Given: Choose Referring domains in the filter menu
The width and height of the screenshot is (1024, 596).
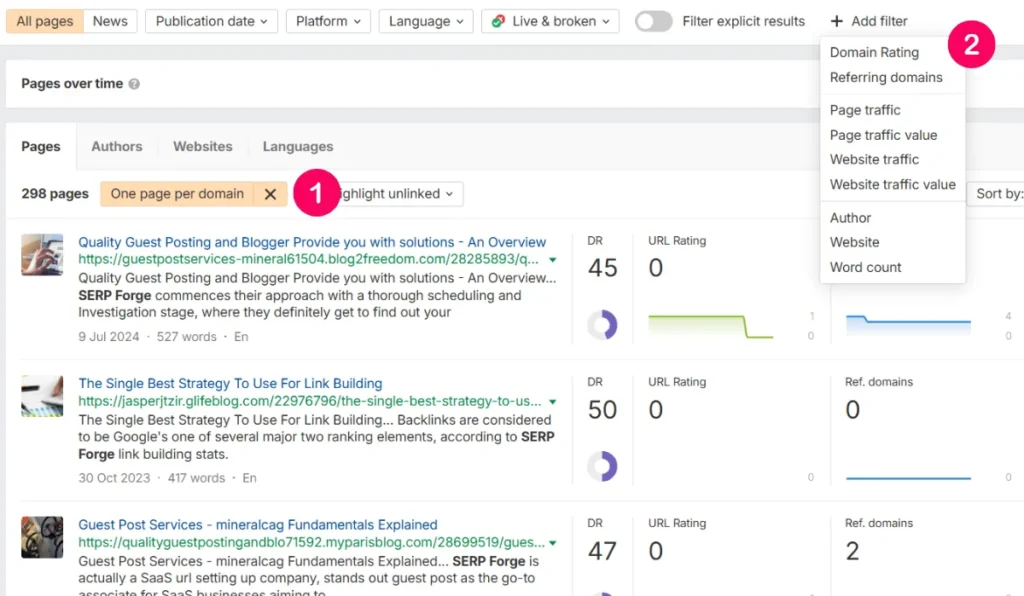Looking at the screenshot, I should [887, 77].
